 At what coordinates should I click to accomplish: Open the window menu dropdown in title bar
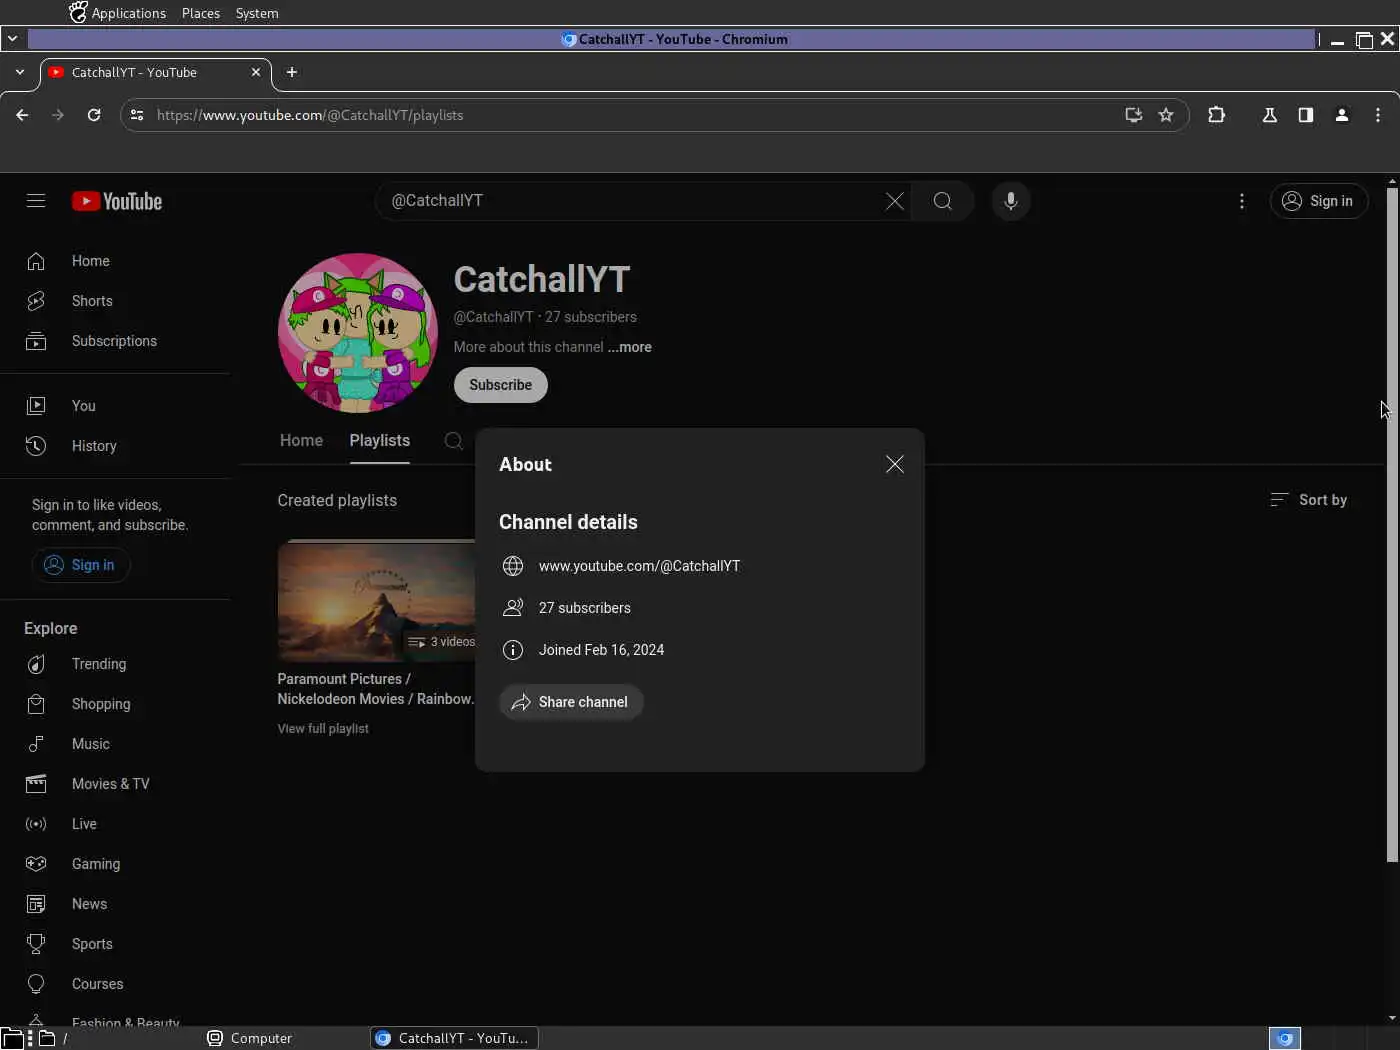[x=12, y=39]
